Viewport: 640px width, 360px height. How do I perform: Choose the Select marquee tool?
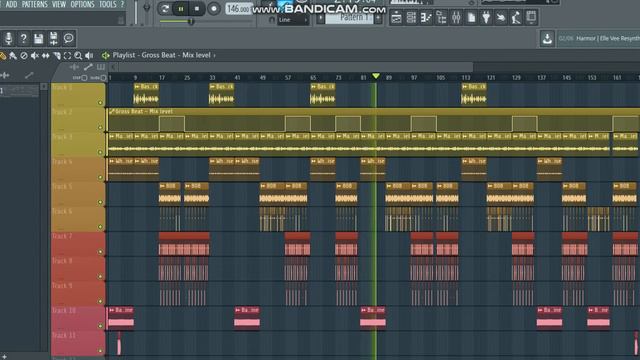tap(67, 56)
